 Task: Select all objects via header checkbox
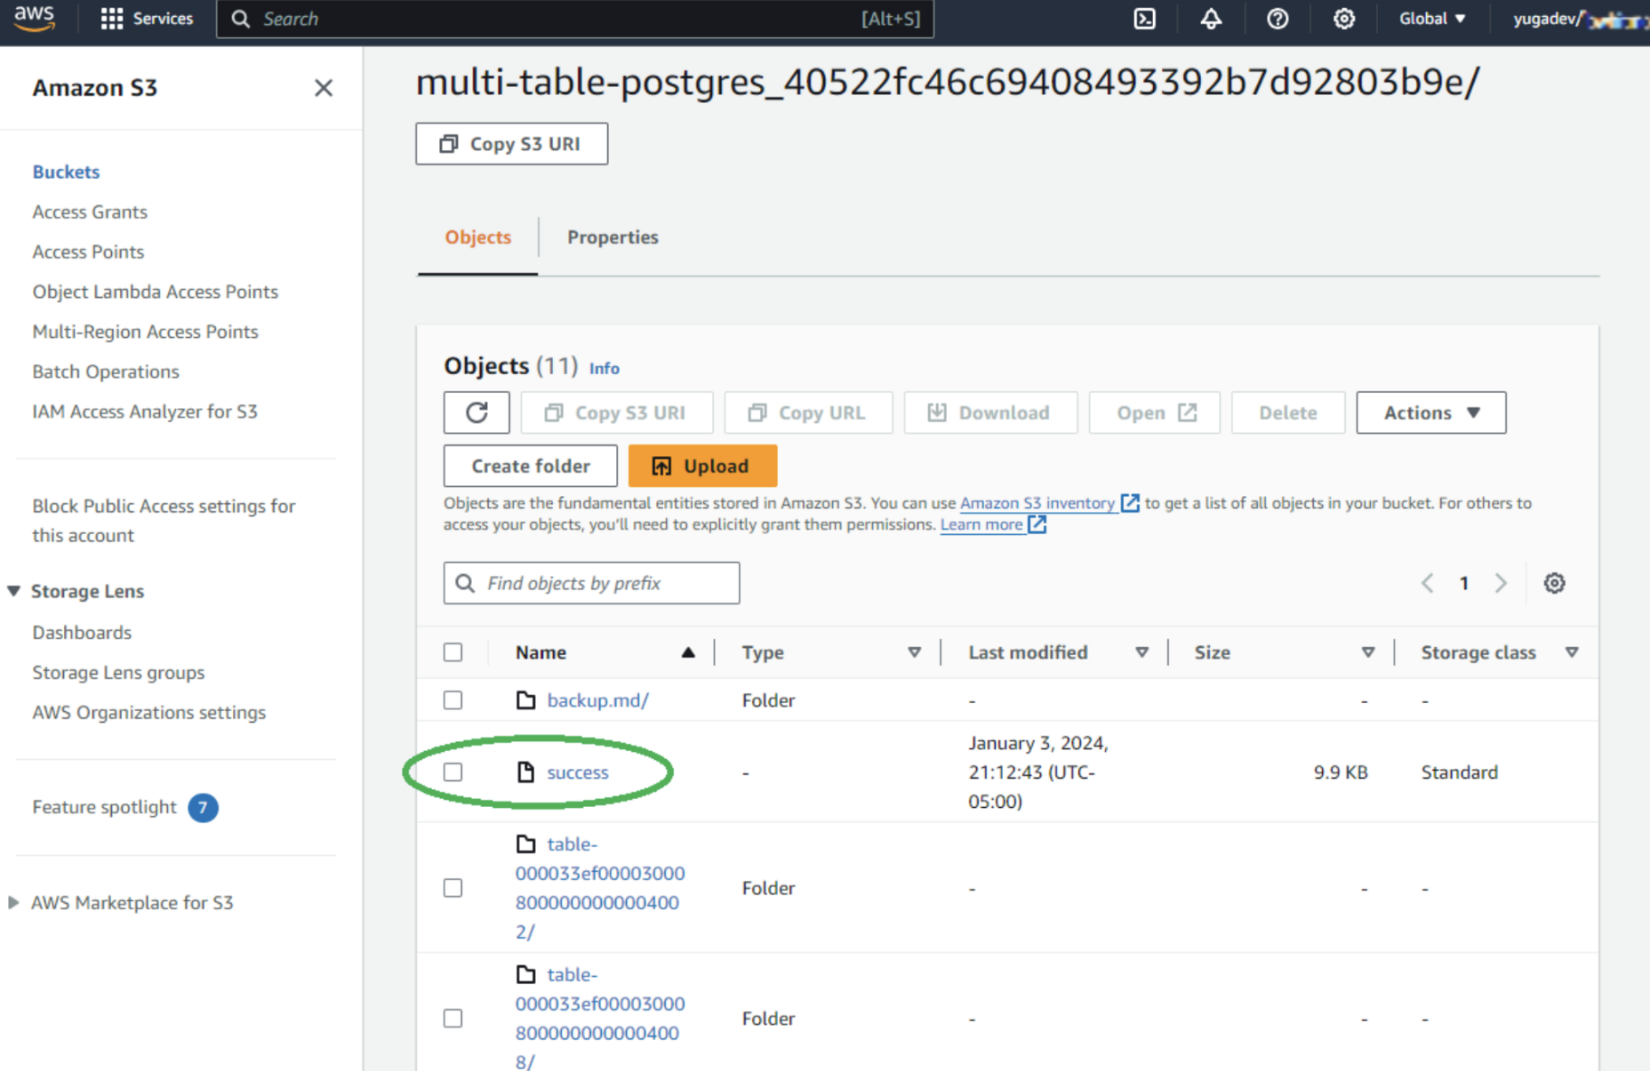453,651
